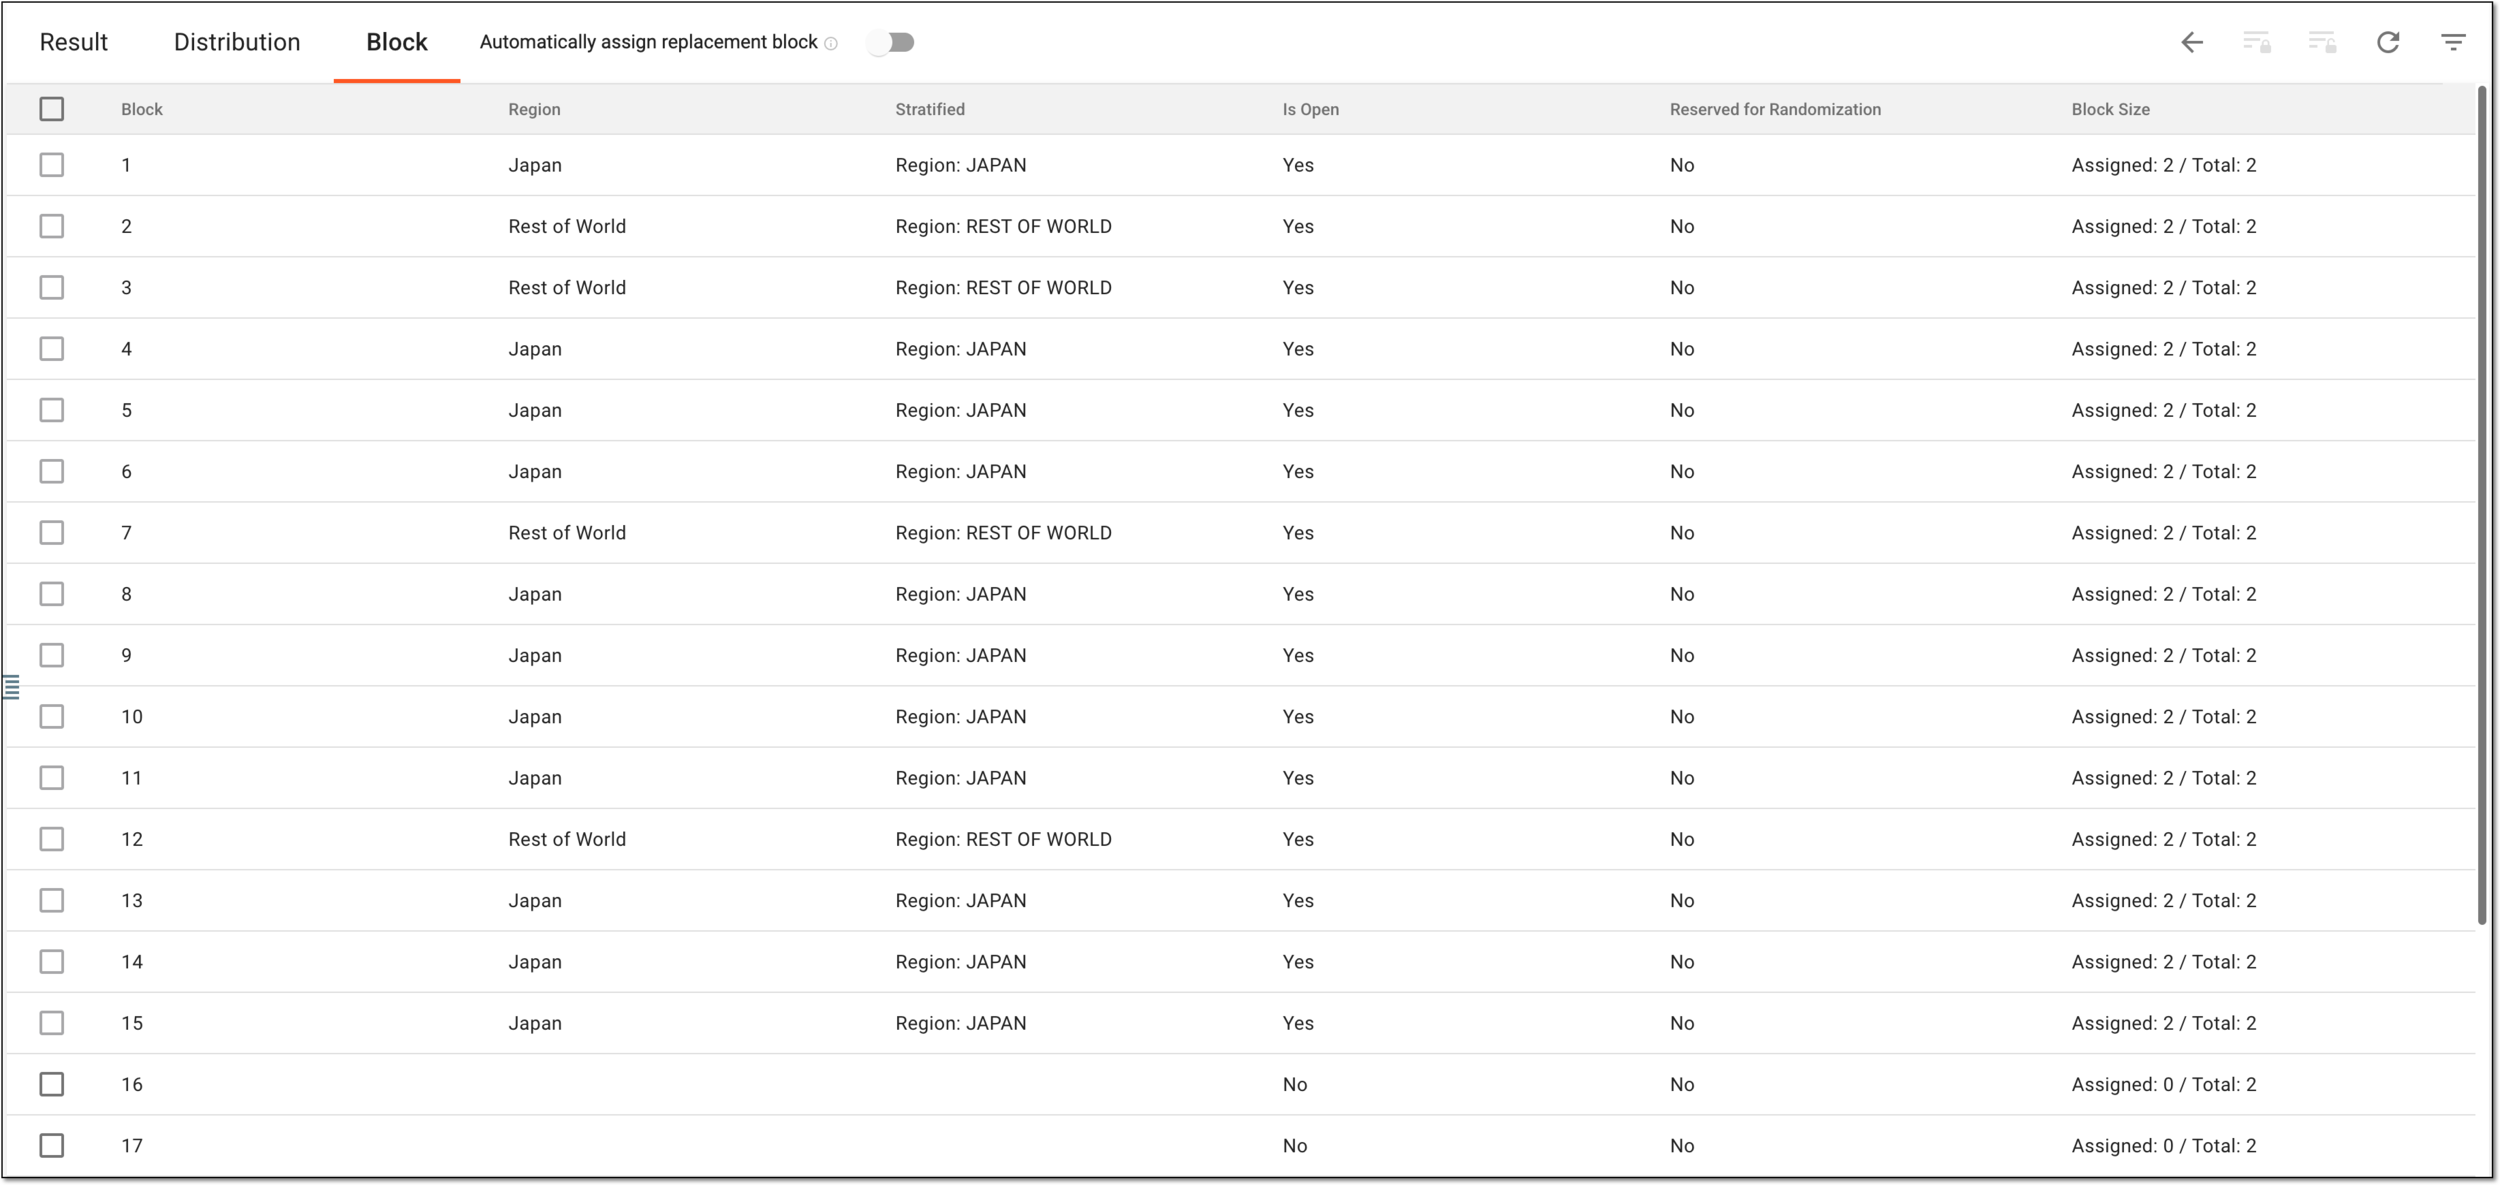The height and width of the screenshot is (1185, 2500).
Task: Click the Is Open column header
Action: [x=1310, y=109]
